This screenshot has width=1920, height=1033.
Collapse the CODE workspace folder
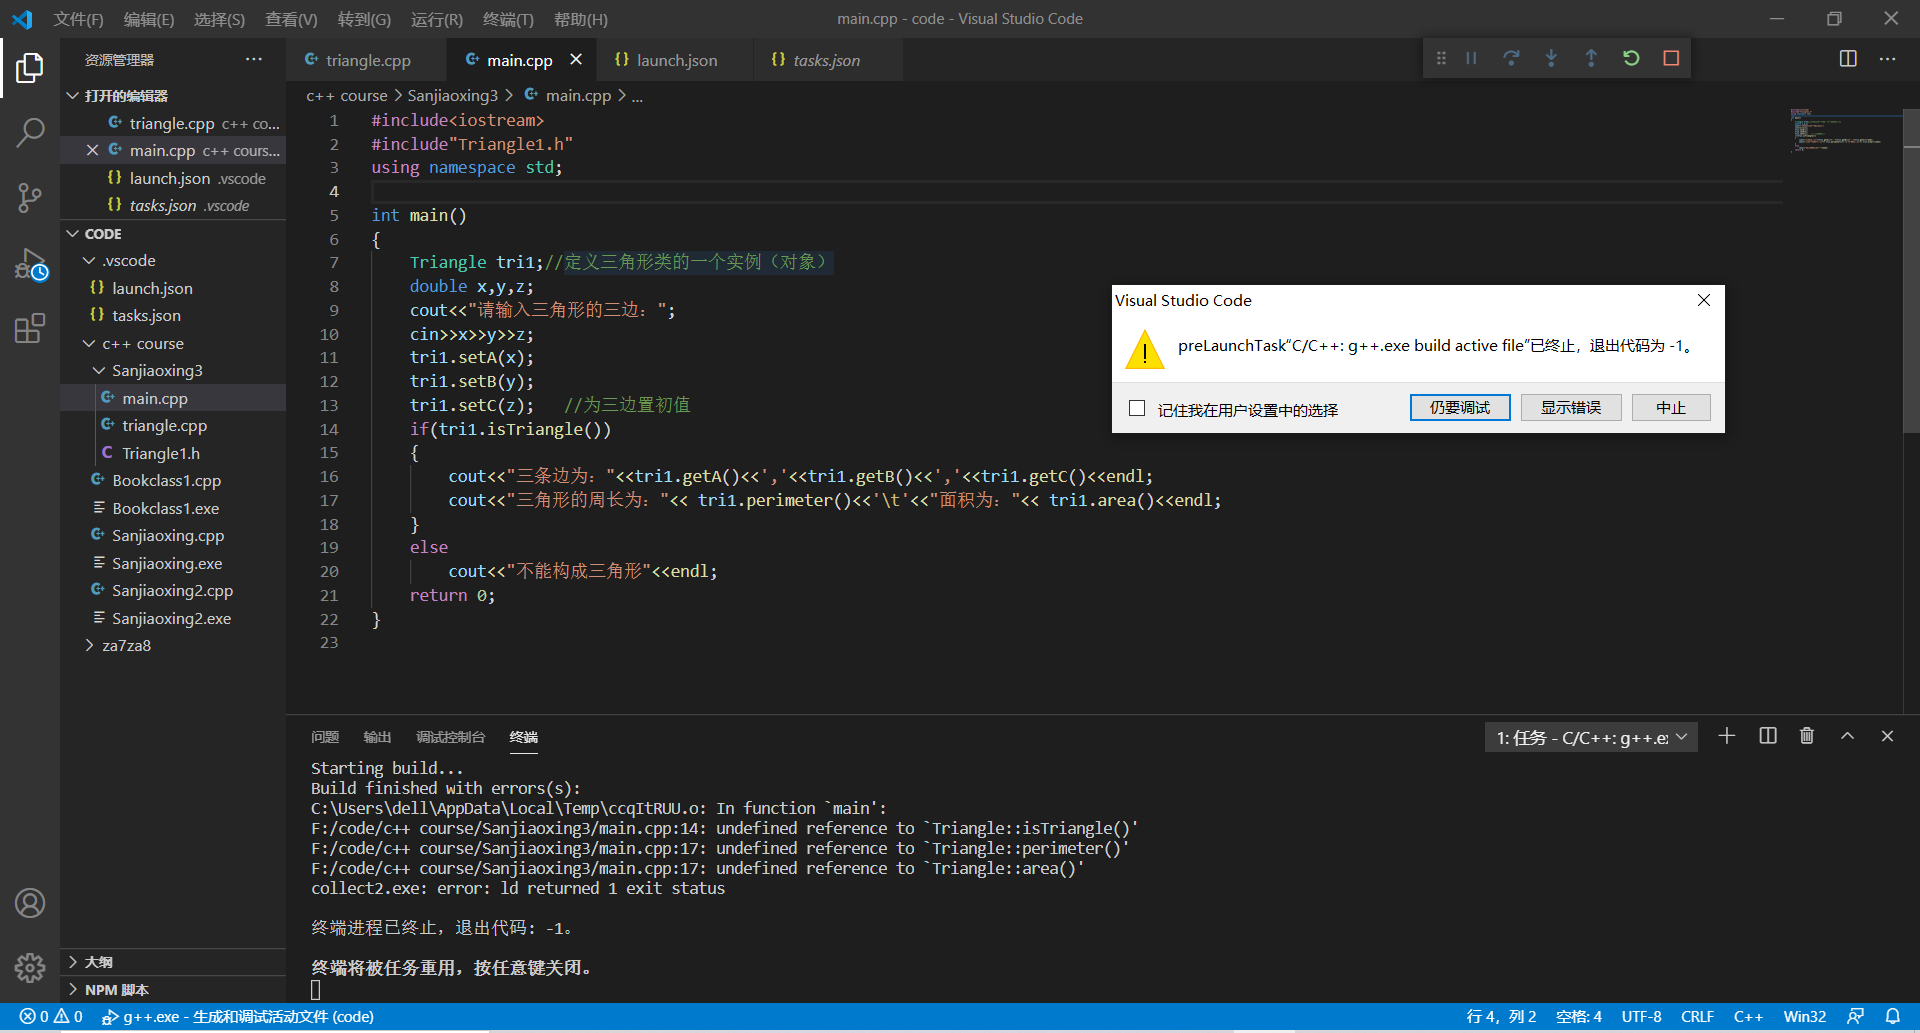tap(173, 233)
